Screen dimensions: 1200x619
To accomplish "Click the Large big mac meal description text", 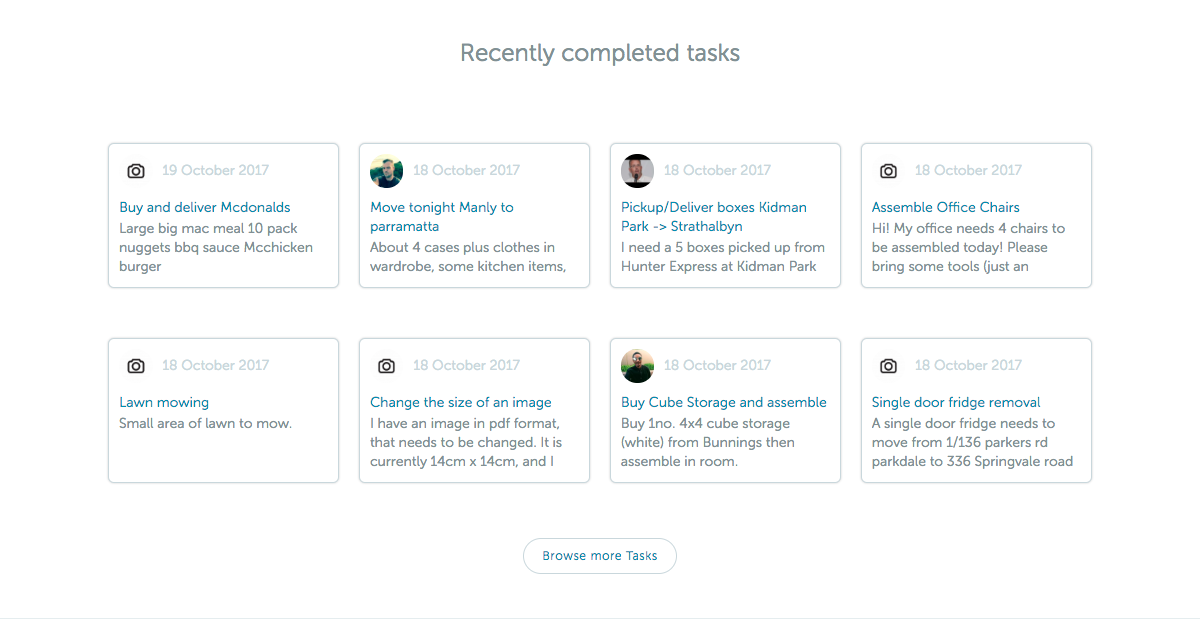I will click(x=216, y=247).
